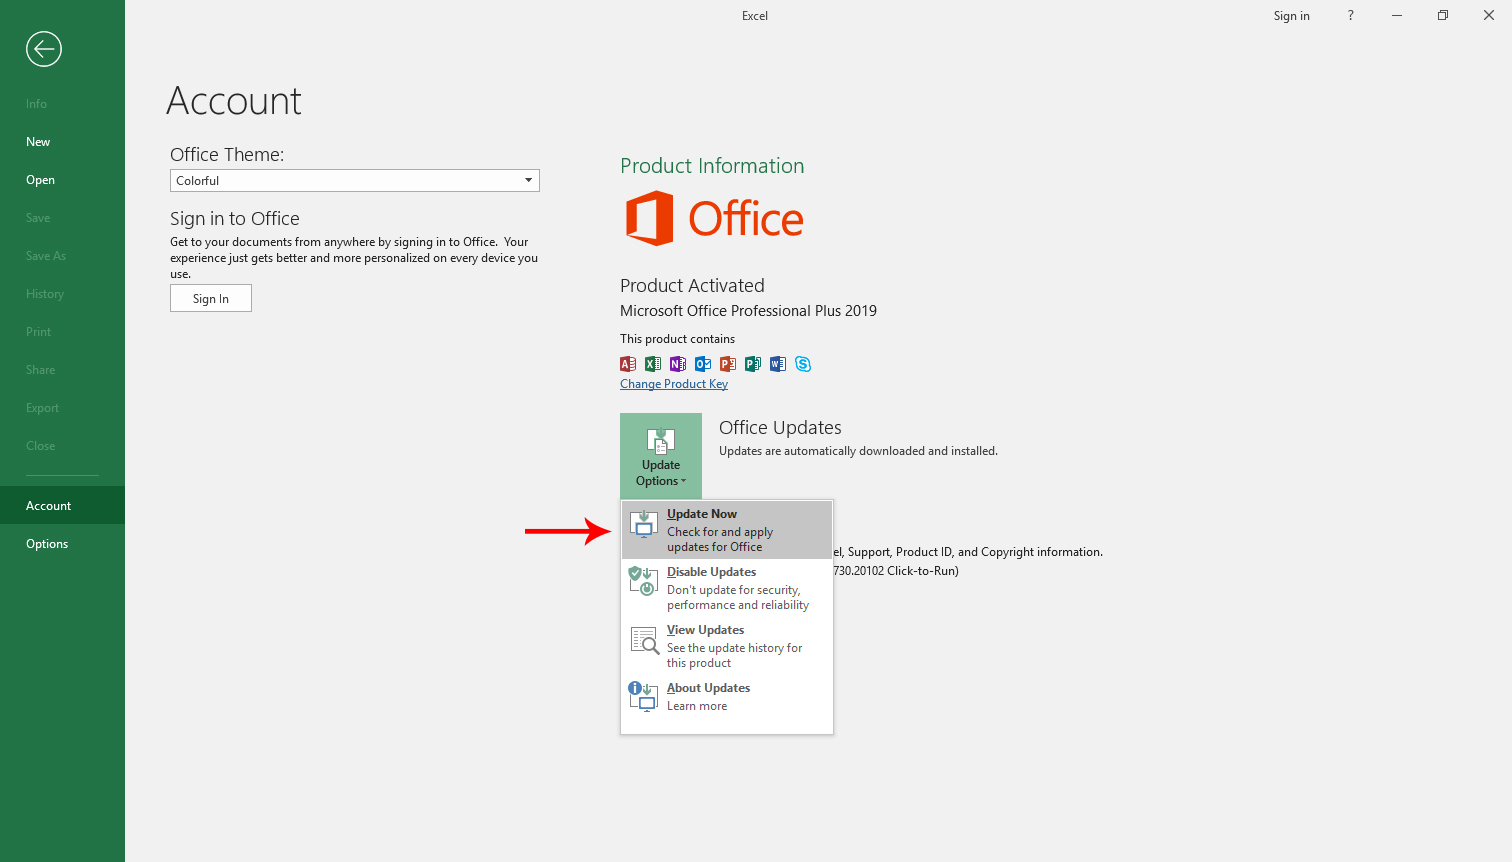
Task: Select Export in the sidebar
Action: 62,408
